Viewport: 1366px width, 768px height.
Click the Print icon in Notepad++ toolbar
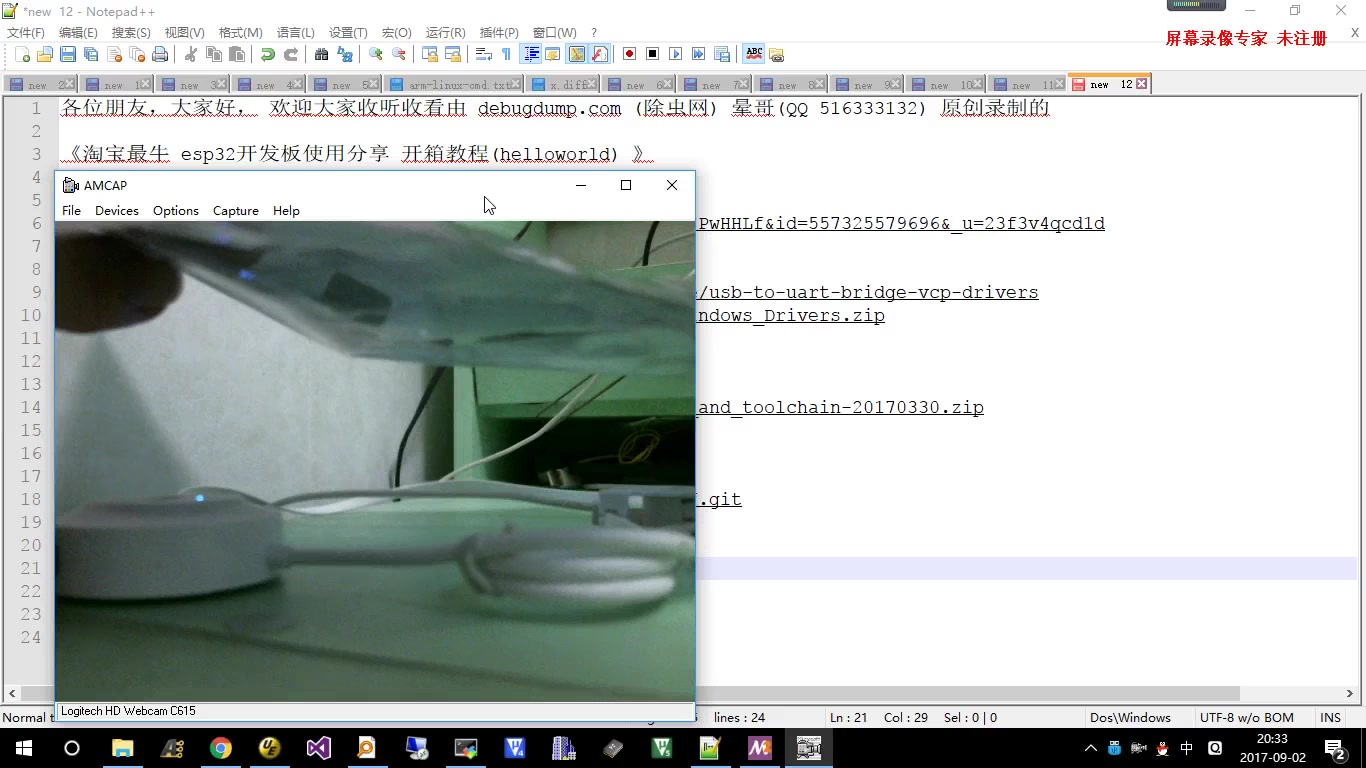158,54
